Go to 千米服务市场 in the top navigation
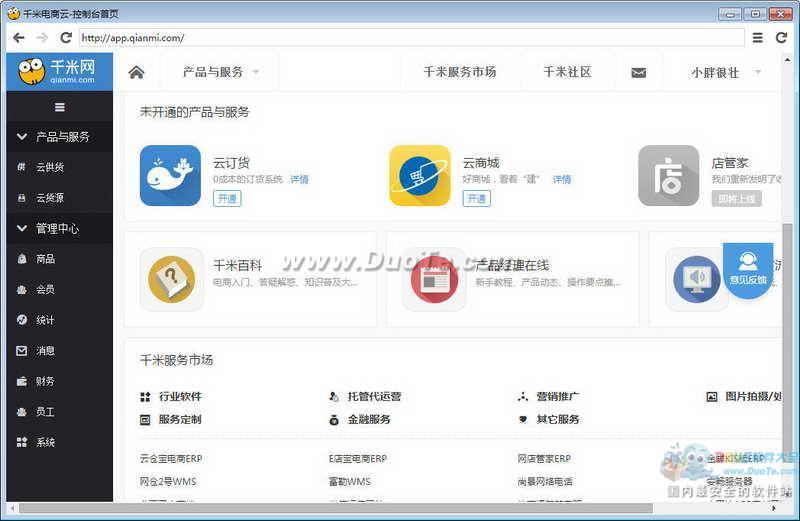800x521 pixels. 460,72
